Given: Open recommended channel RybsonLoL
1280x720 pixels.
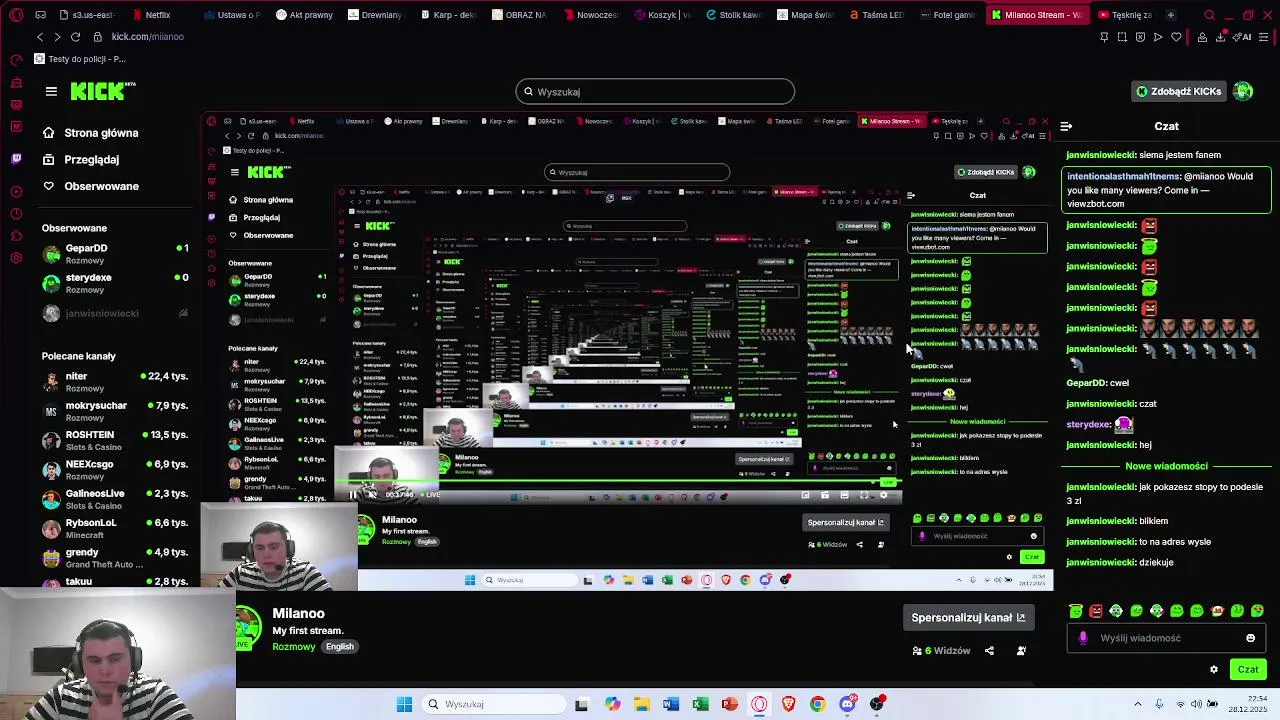Looking at the screenshot, I should point(115,528).
